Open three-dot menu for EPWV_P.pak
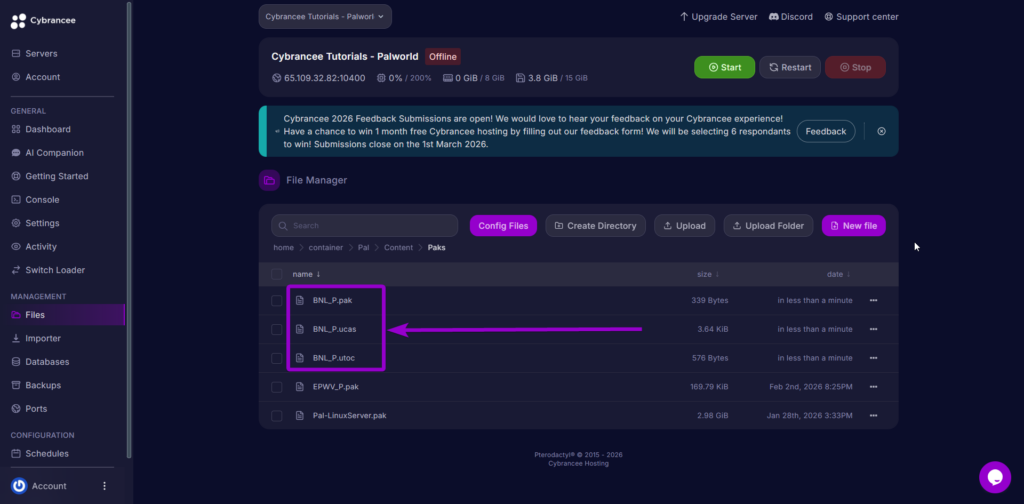1024x504 pixels. [873, 386]
